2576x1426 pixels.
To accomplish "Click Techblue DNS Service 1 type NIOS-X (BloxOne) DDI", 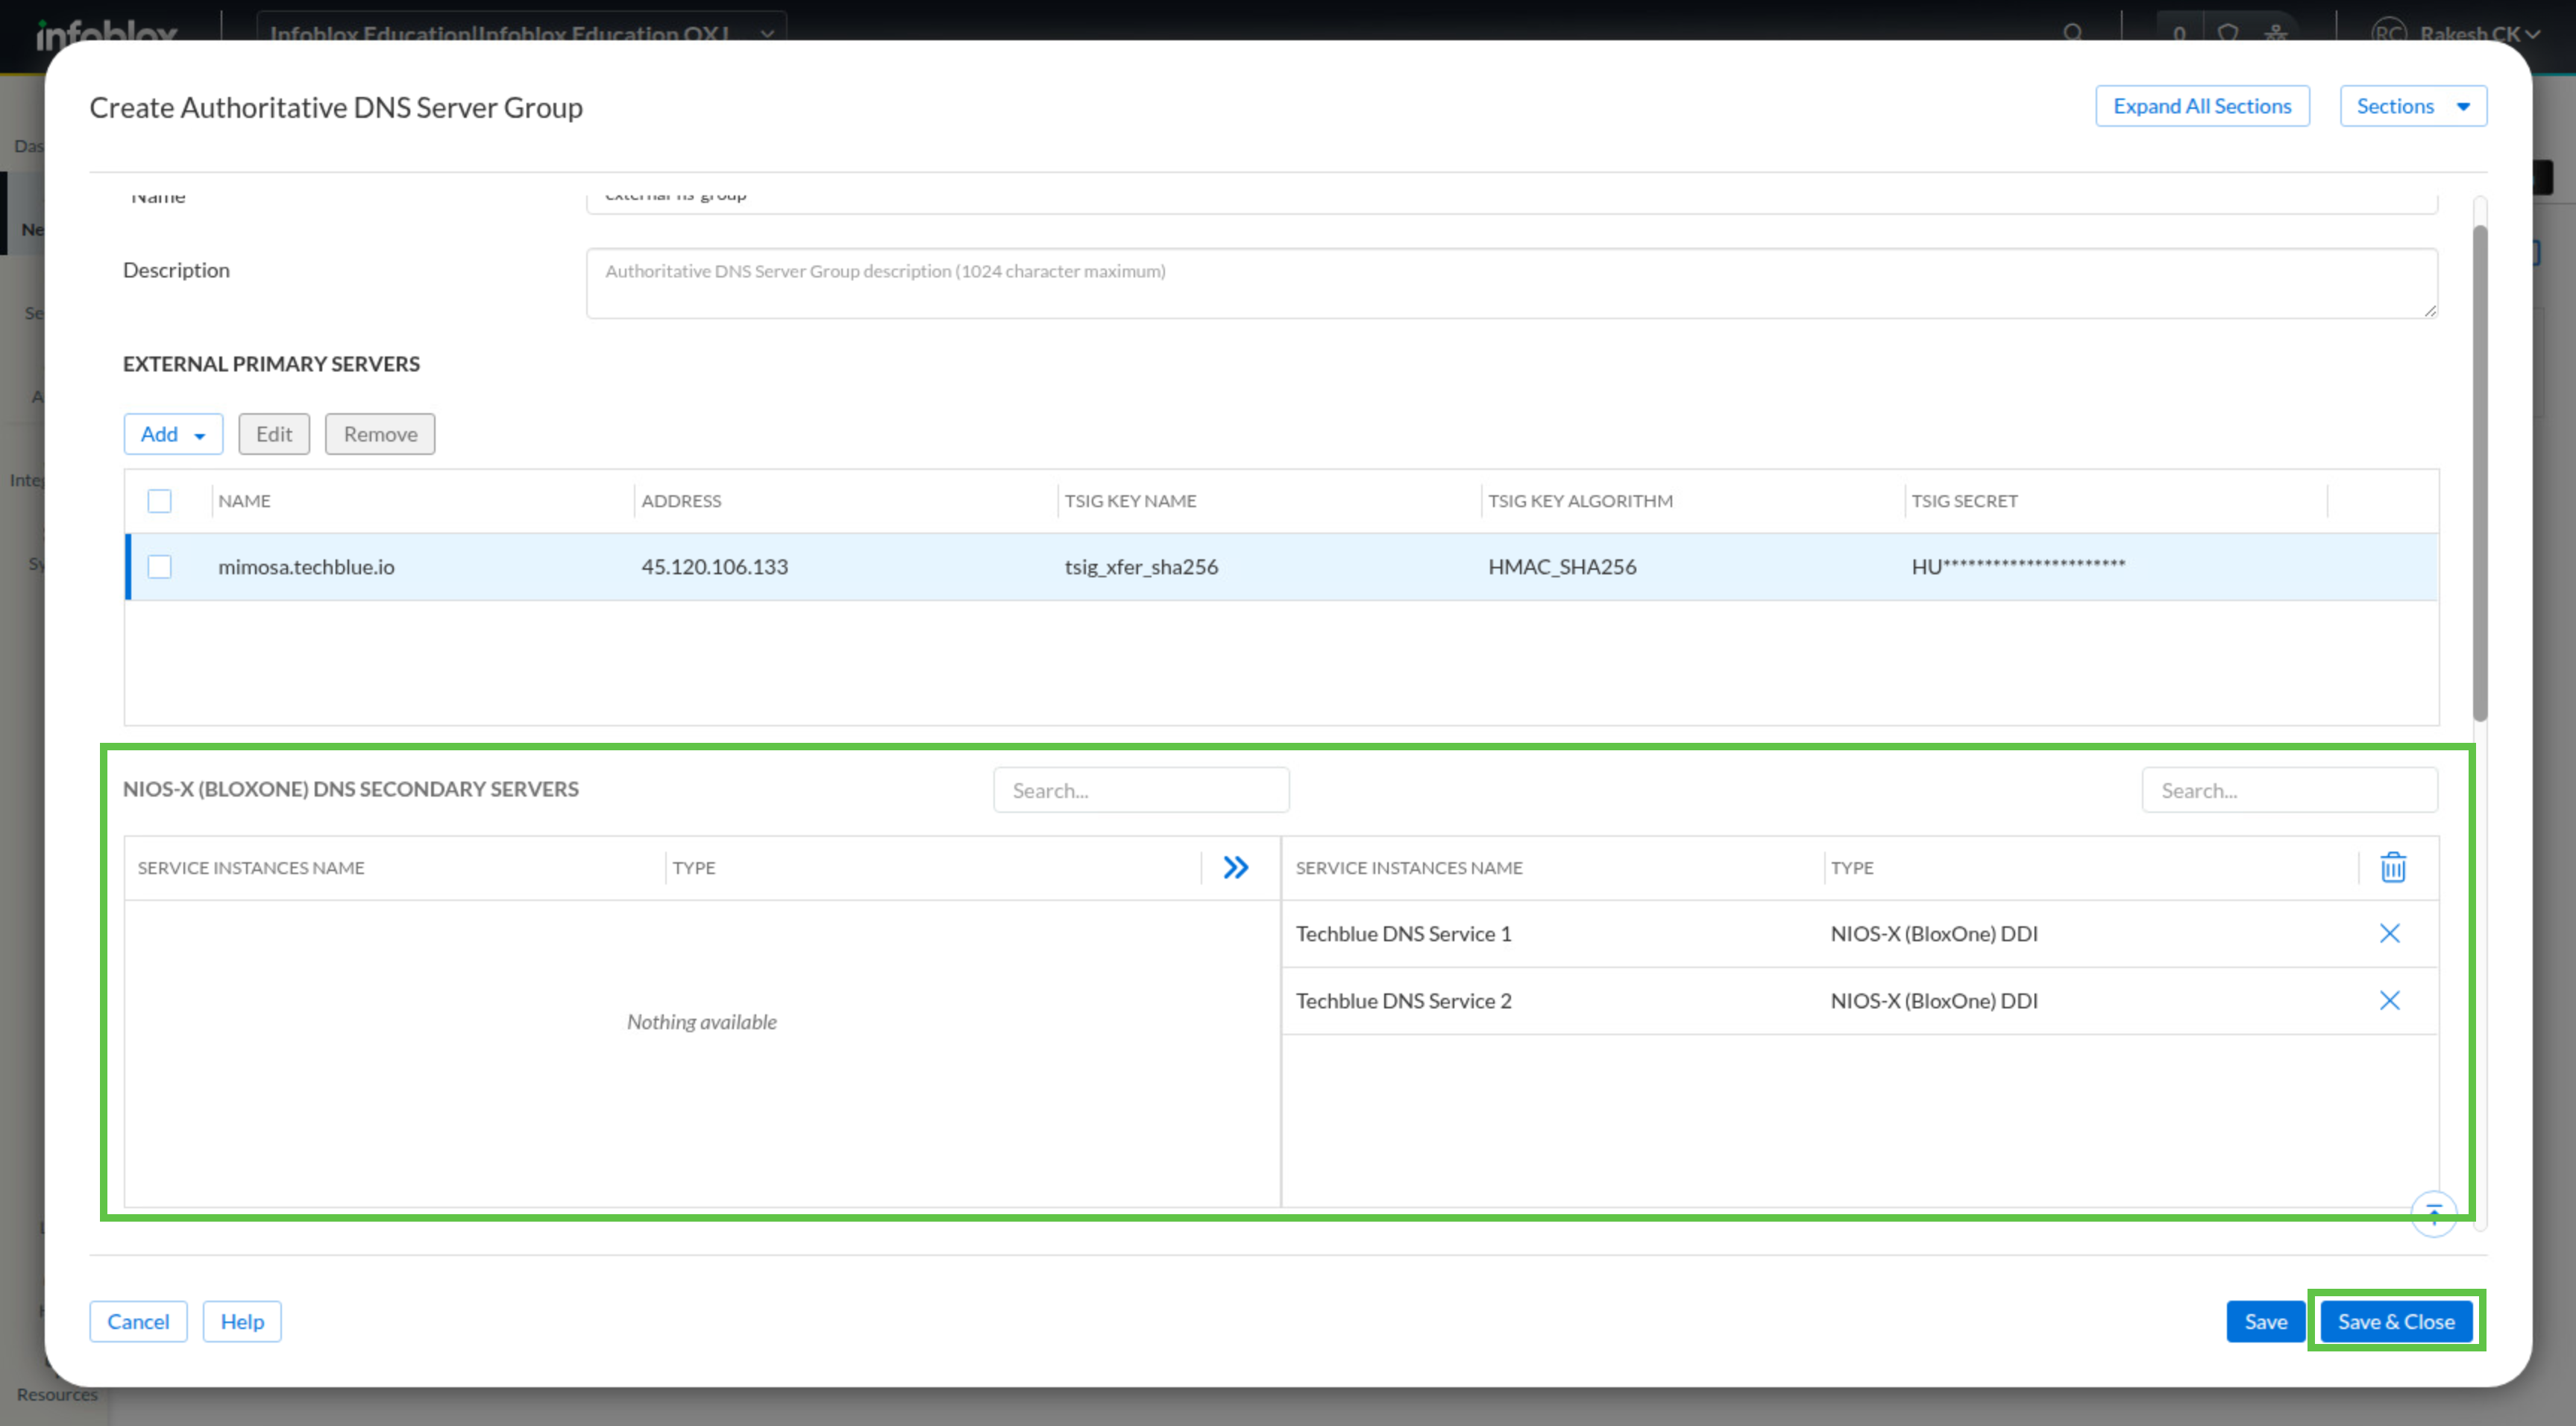I will [1934, 933].
